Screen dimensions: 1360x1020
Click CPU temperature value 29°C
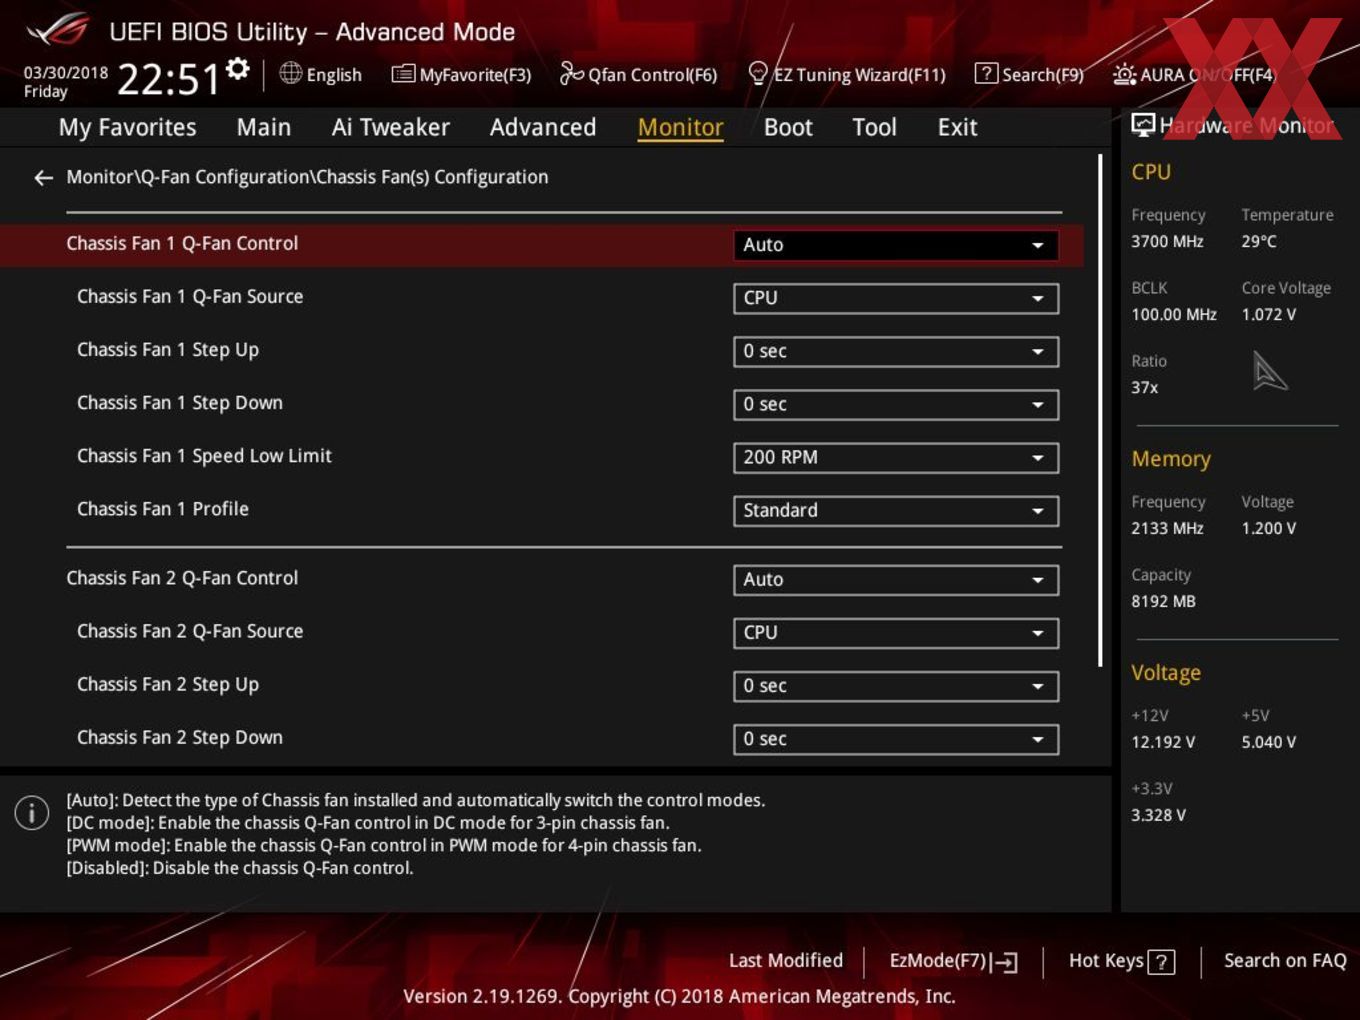1259,241
